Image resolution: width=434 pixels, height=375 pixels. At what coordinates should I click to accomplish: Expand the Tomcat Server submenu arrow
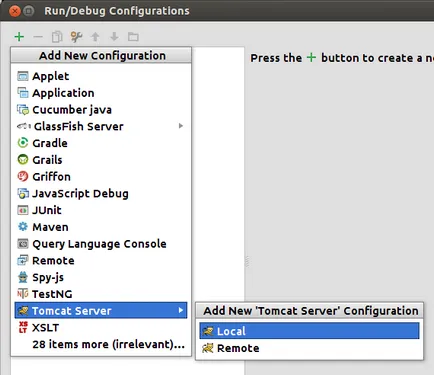181,310
